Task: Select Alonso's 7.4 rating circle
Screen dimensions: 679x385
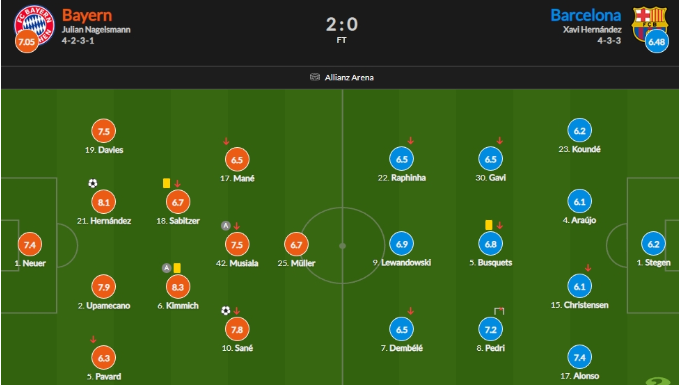Action: [x=579, y=357]
